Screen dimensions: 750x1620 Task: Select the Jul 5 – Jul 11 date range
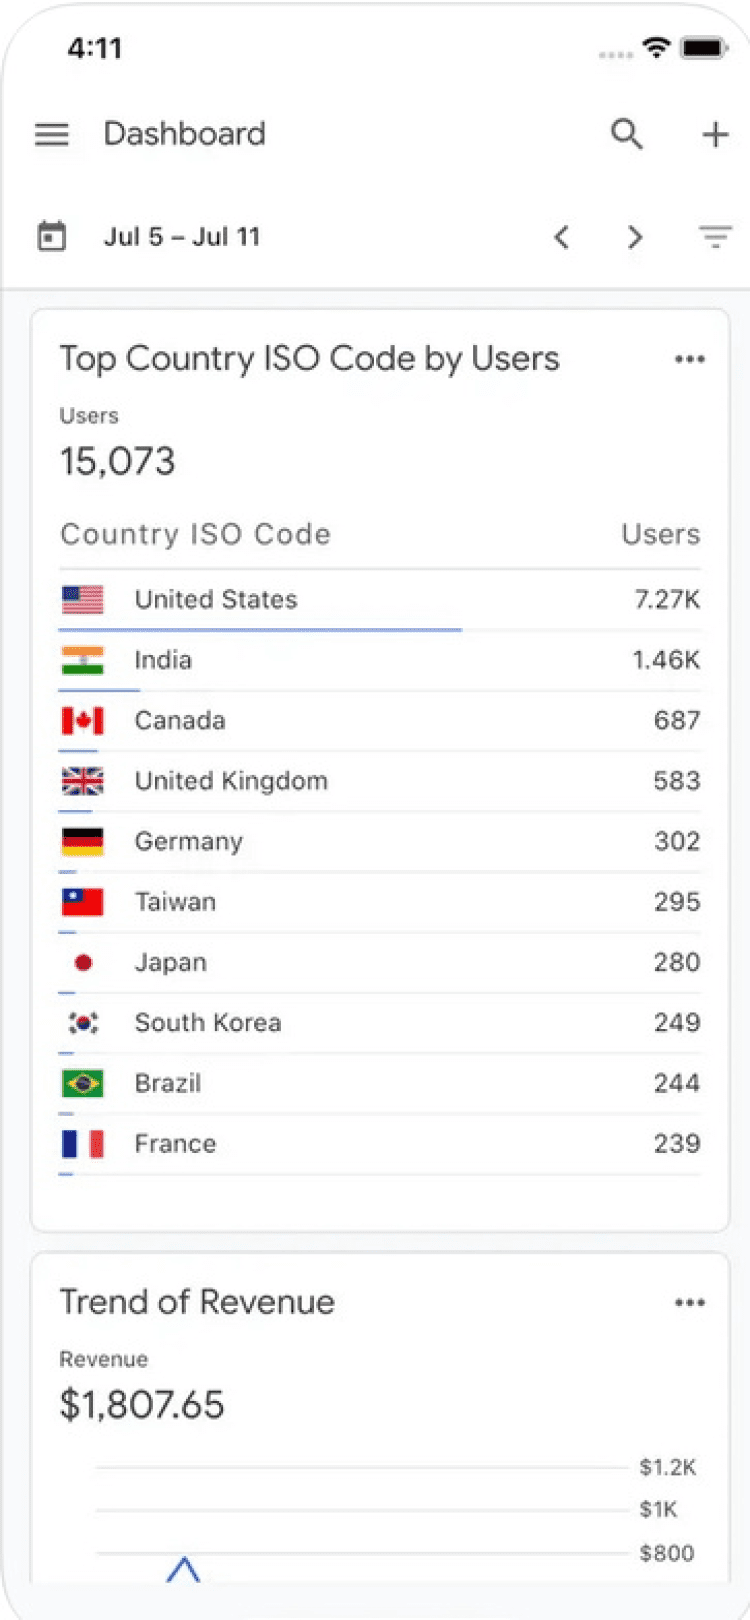click(x=182, y=237)
